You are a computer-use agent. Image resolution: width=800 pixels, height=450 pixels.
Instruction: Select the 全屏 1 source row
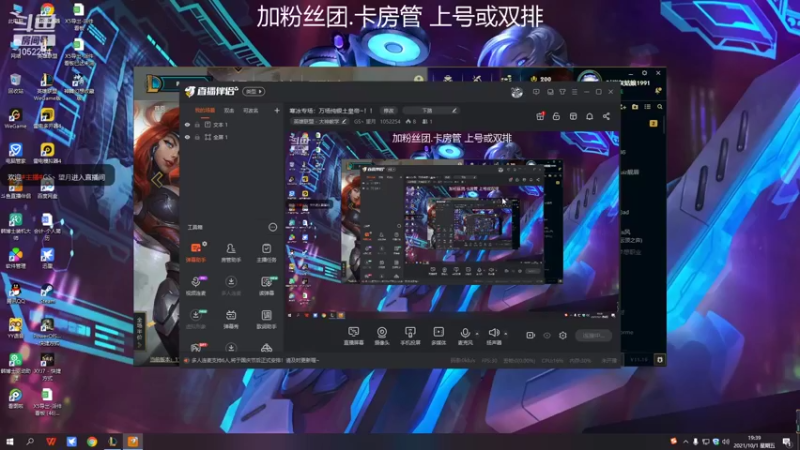pos(232,137)
